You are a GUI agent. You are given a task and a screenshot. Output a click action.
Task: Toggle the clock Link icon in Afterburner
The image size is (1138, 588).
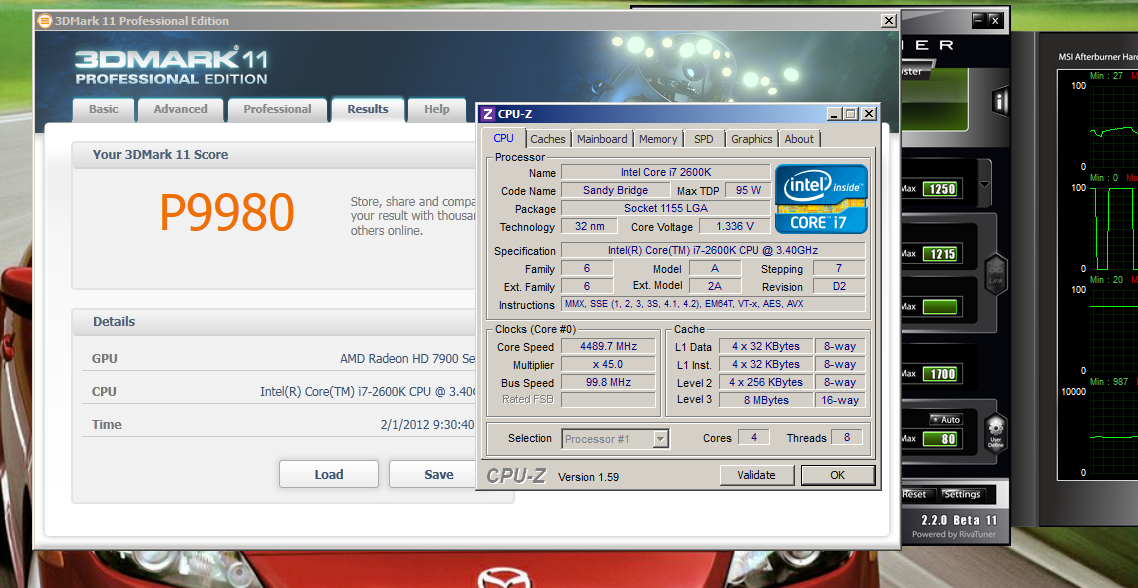pyautogui.click(x=996, y=274)
